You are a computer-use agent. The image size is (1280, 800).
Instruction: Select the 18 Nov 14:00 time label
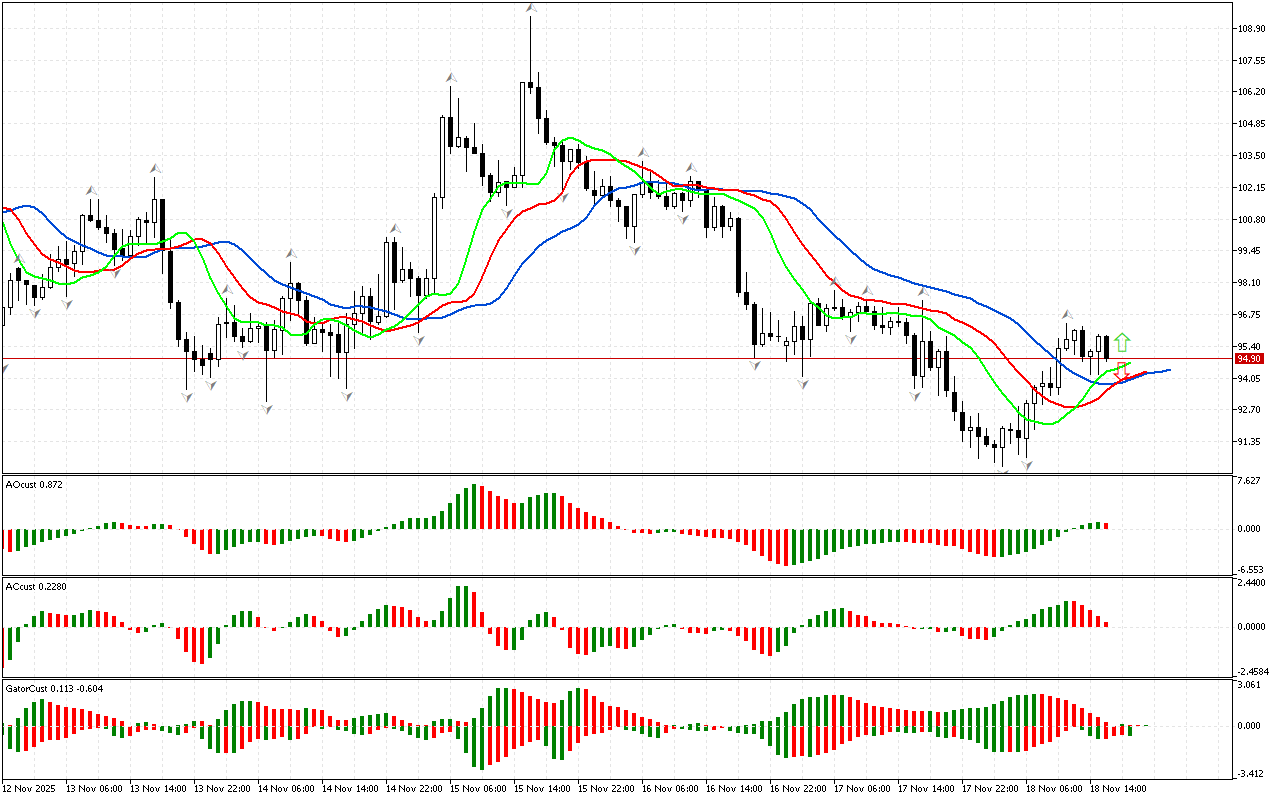[x=1120, y=789]
